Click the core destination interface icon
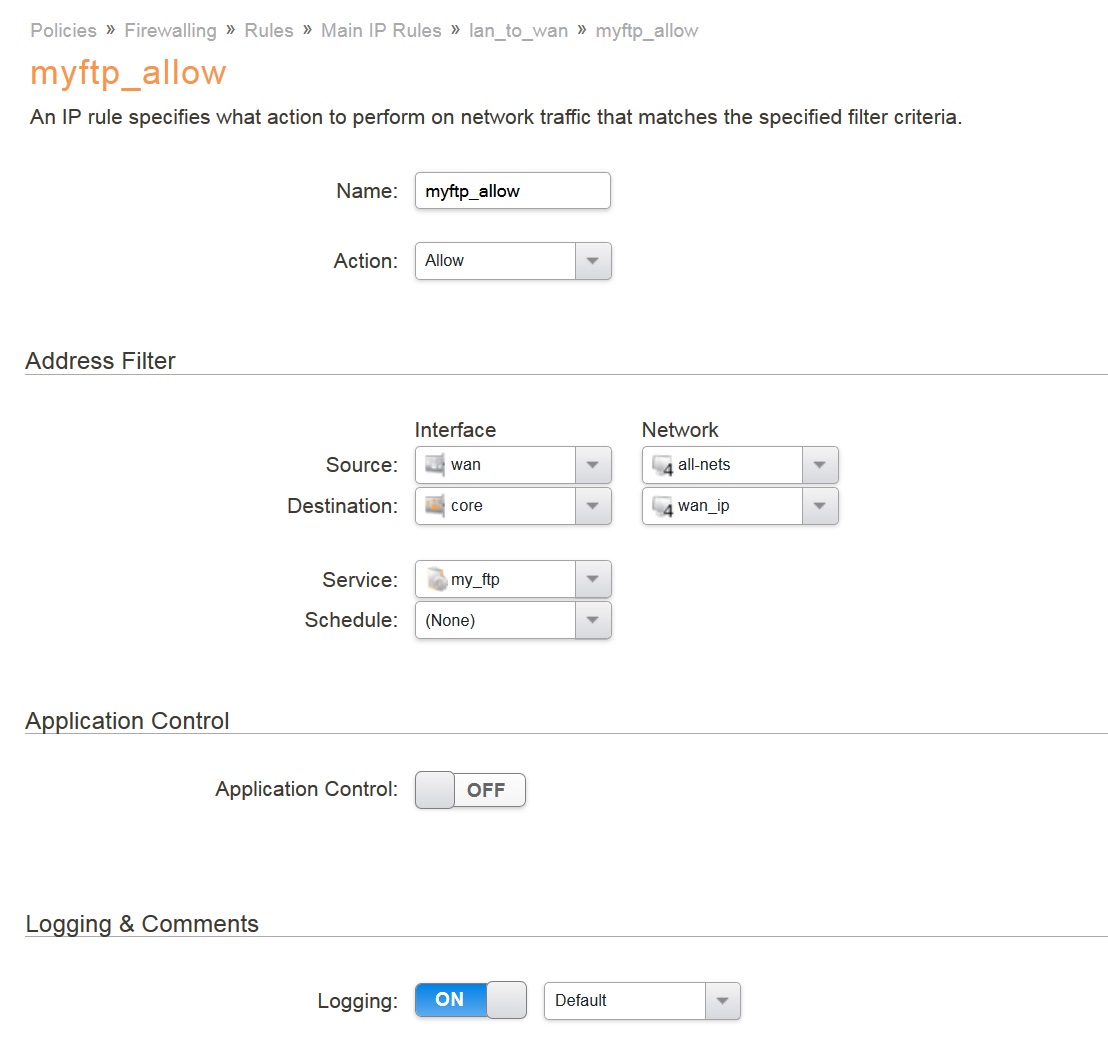 (x=435, y=506)
